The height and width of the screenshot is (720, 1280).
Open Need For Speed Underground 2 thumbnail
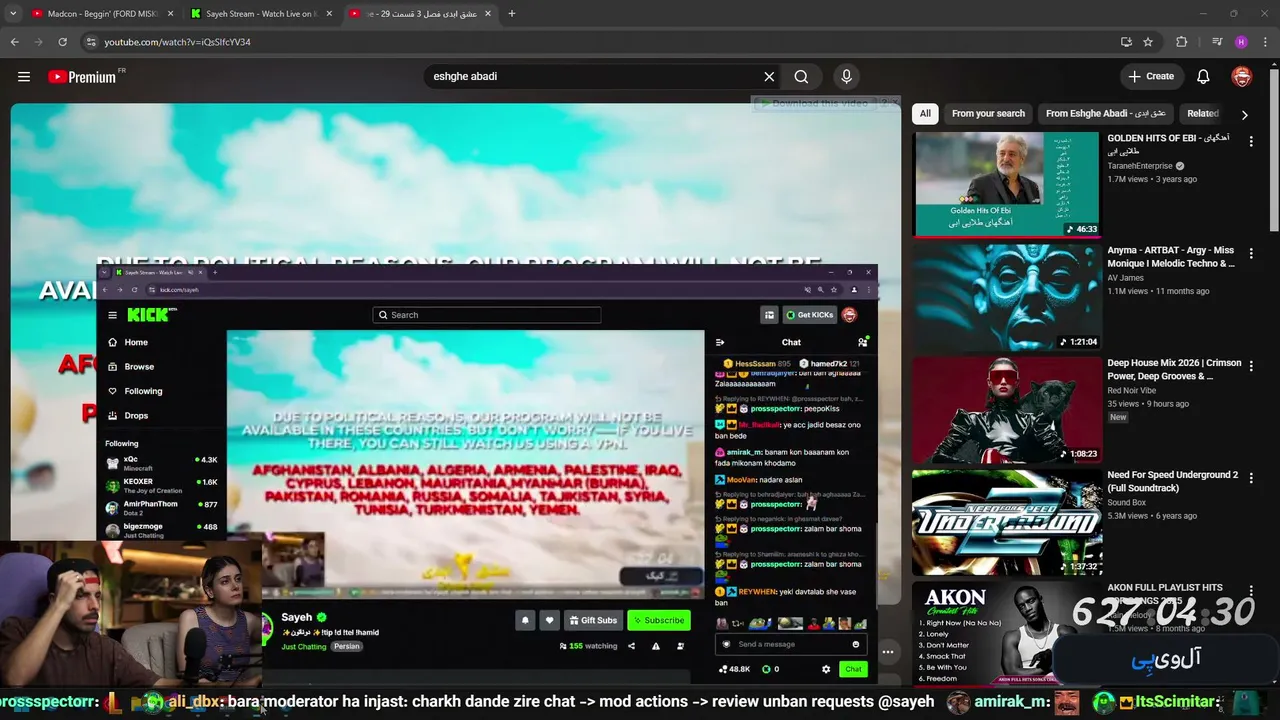click(x=1006, y=522)
